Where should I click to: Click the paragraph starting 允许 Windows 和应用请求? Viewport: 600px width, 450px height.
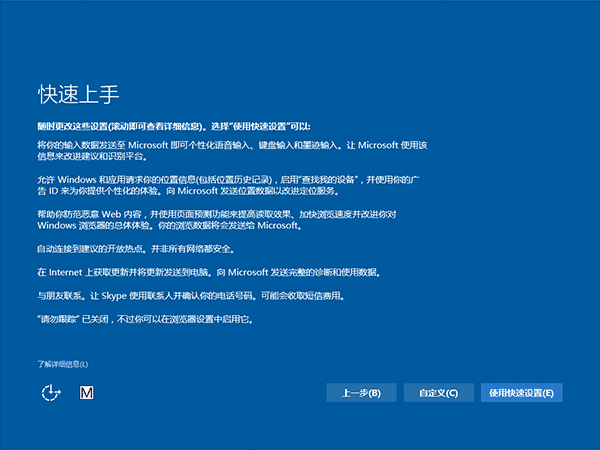coord(228,185)
